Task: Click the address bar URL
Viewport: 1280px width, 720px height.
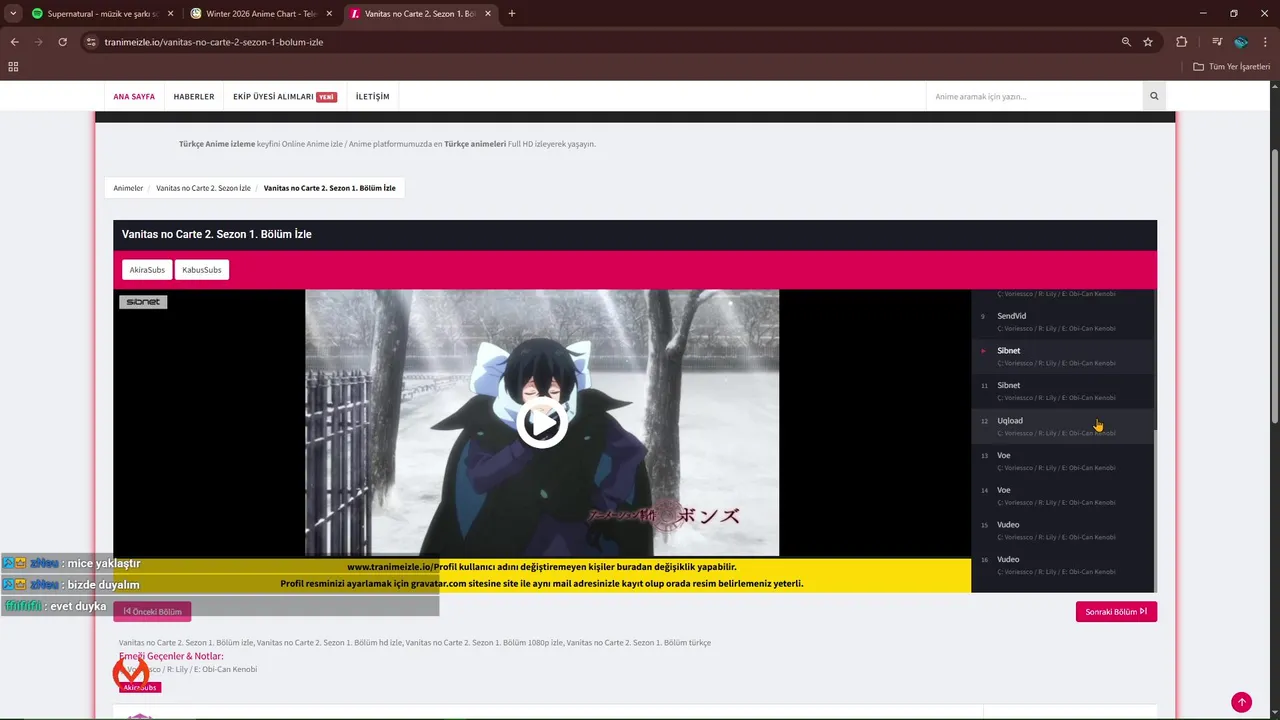Action: click(213, 42)
